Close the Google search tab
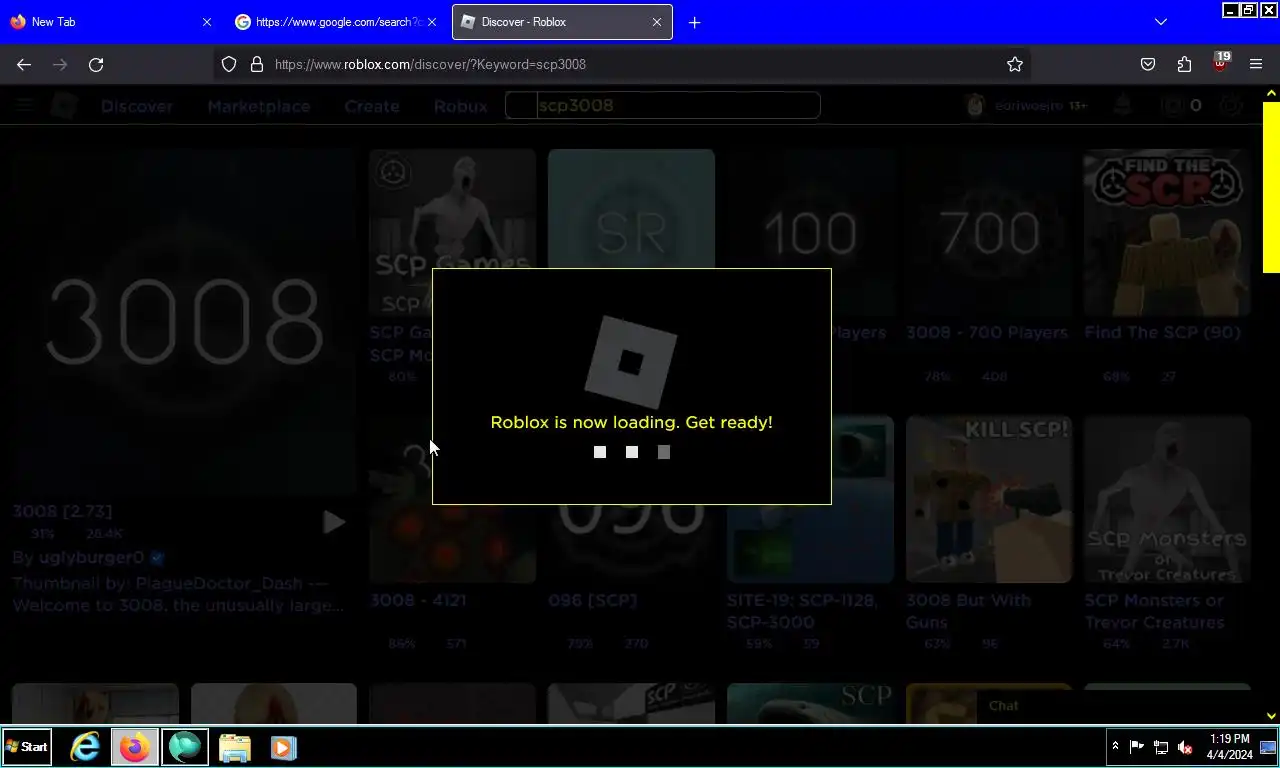 coord(432,22)
